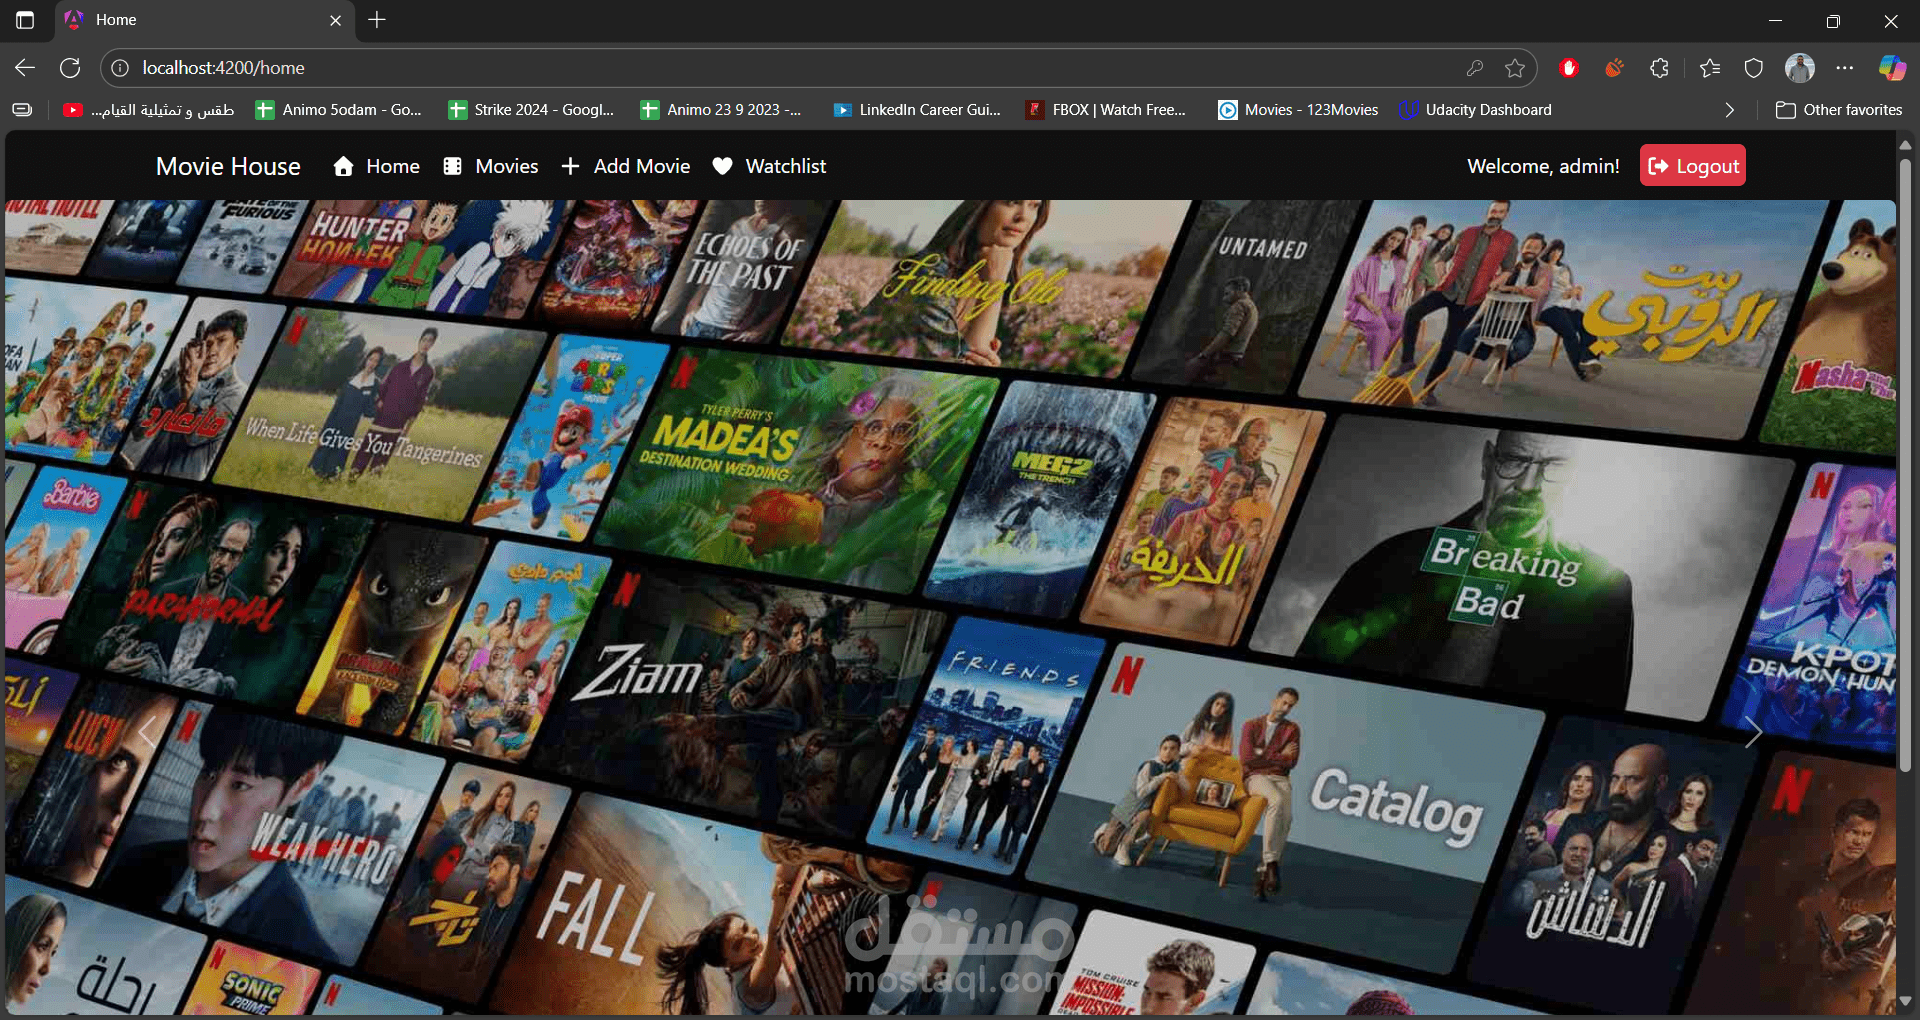Open Add Movie page in navbar
This screenshot has height=1020, width=1920.
(626, 166)
